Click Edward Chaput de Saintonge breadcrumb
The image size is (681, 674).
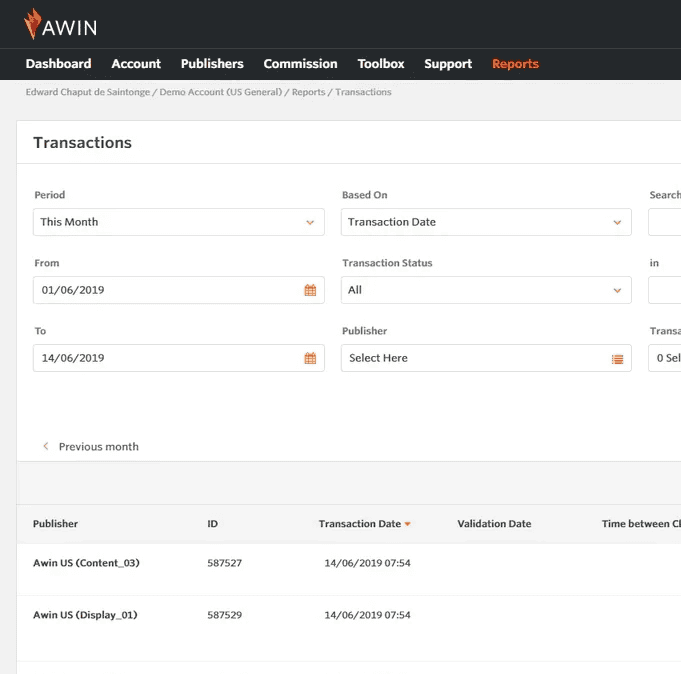tap(87, 92)
